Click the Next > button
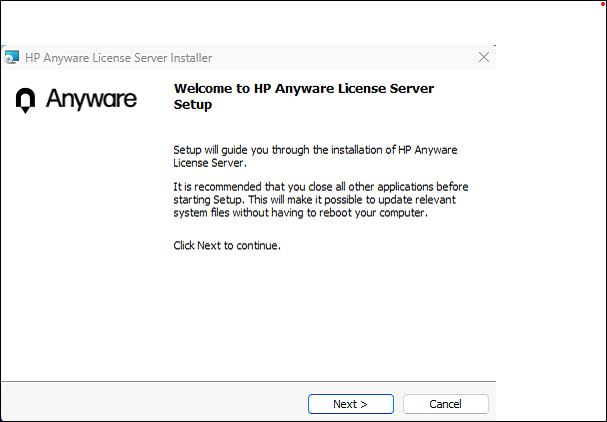 (351, 404)
